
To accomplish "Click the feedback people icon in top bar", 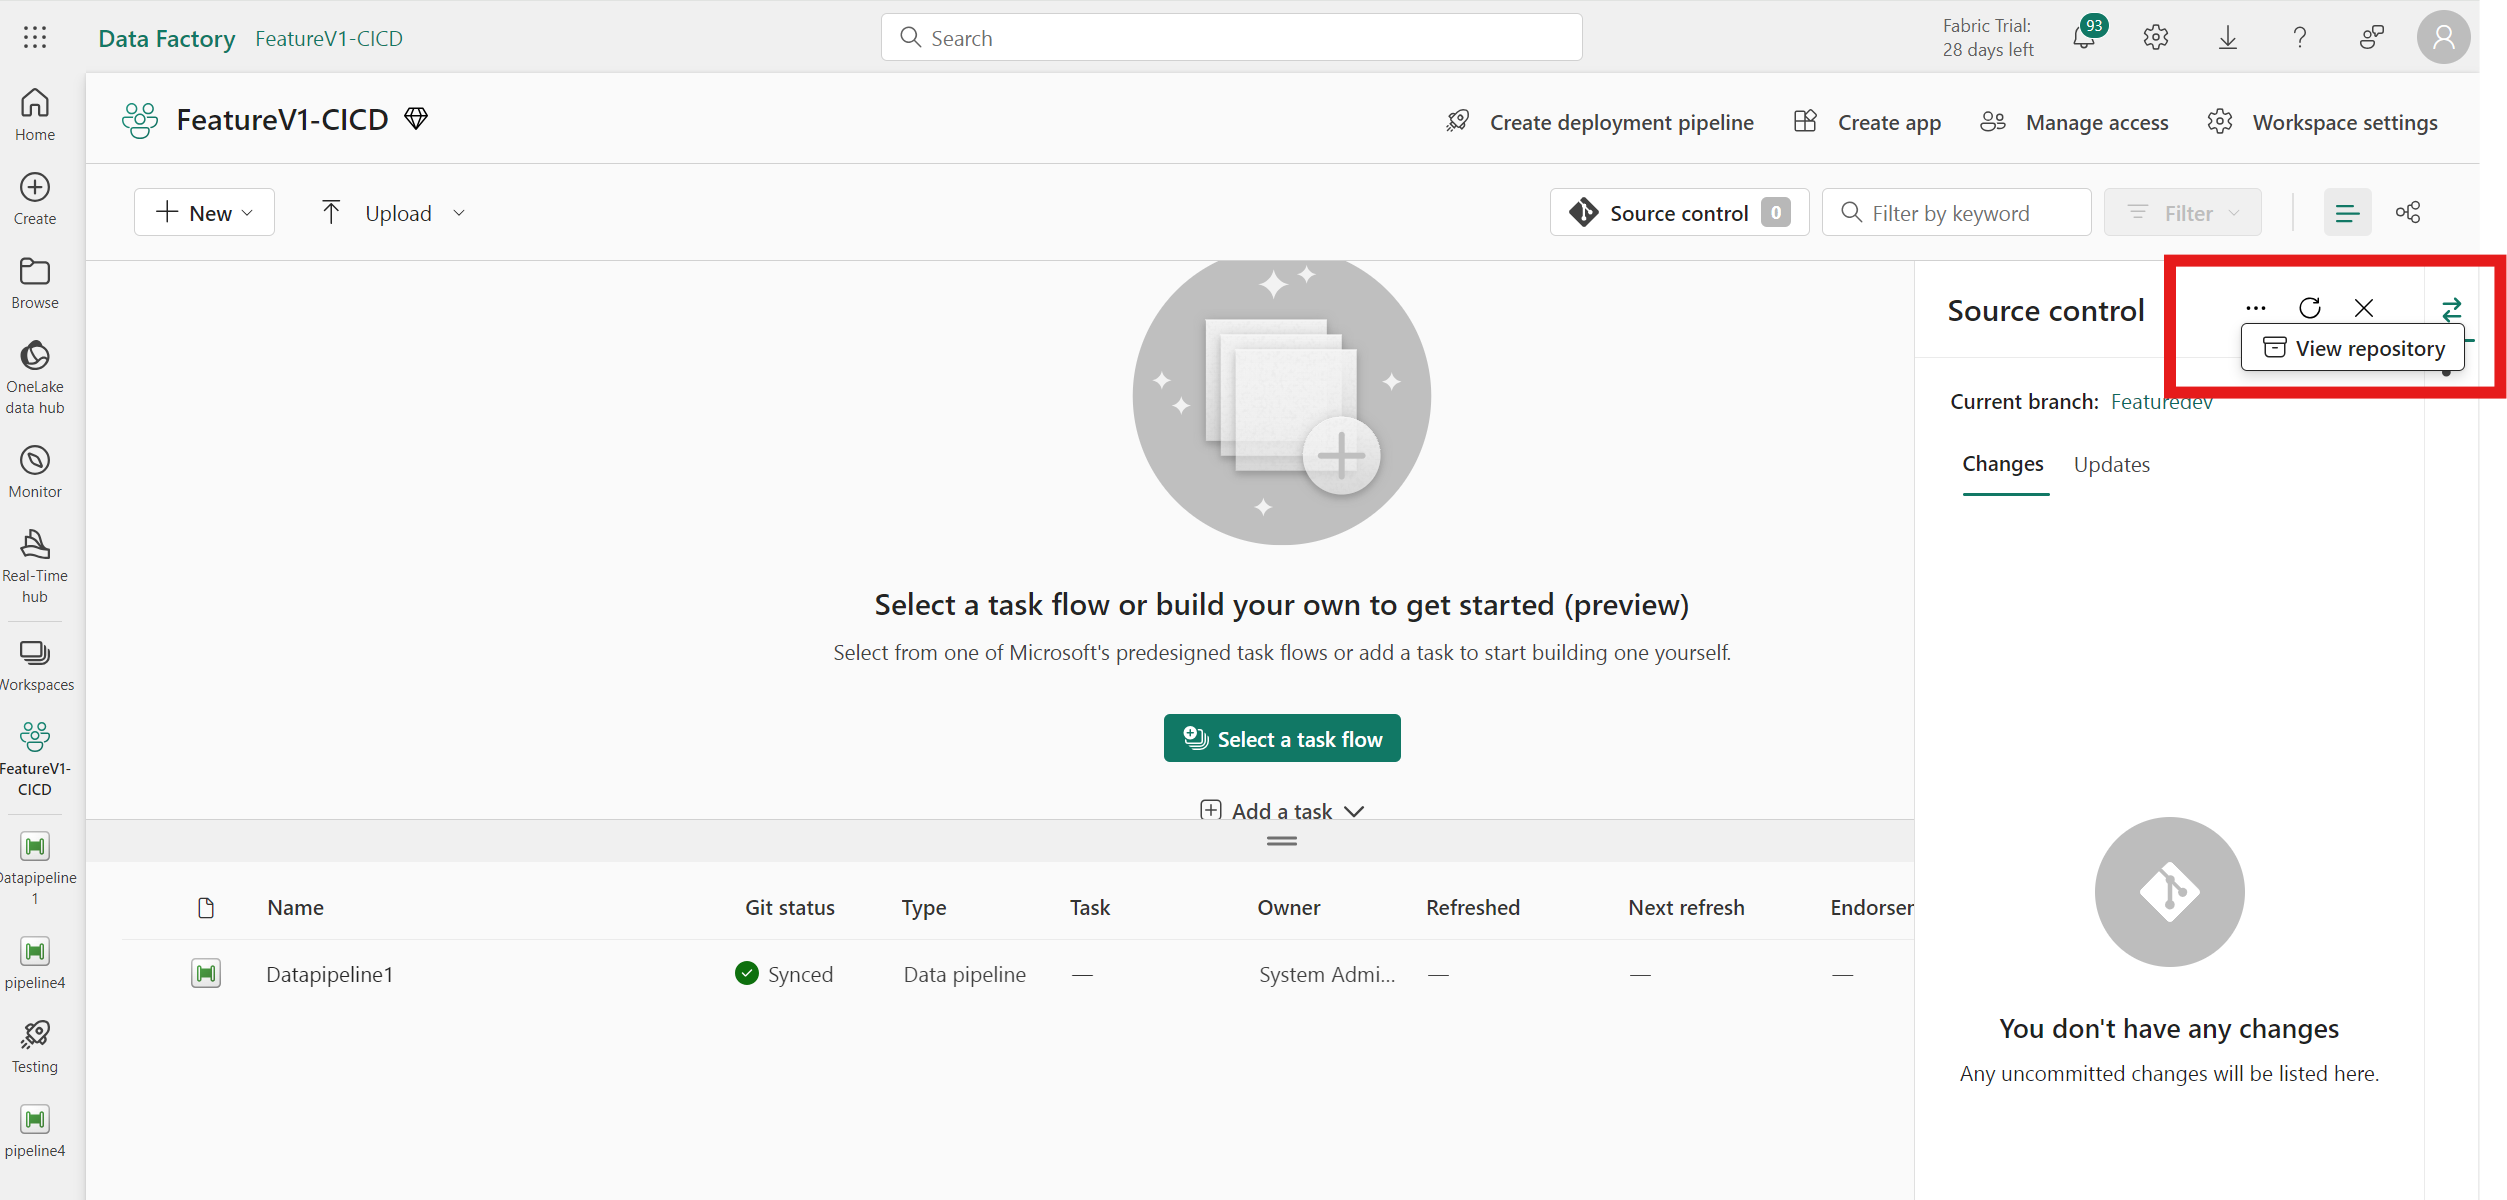I will (x=2372, y=38).
